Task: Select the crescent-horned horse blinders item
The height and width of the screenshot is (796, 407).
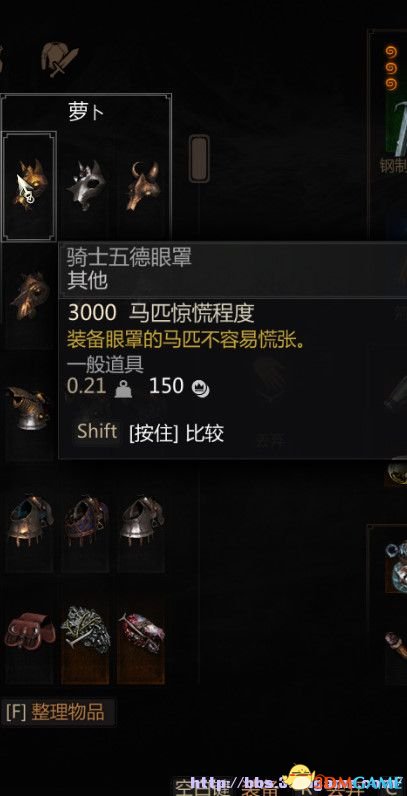Action: click(142, 186)
